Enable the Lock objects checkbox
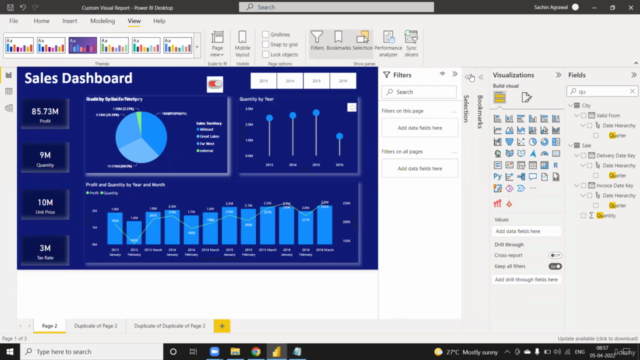Viewport: 640px width, 360px height. pyautogui.click(x=266, y=54)
